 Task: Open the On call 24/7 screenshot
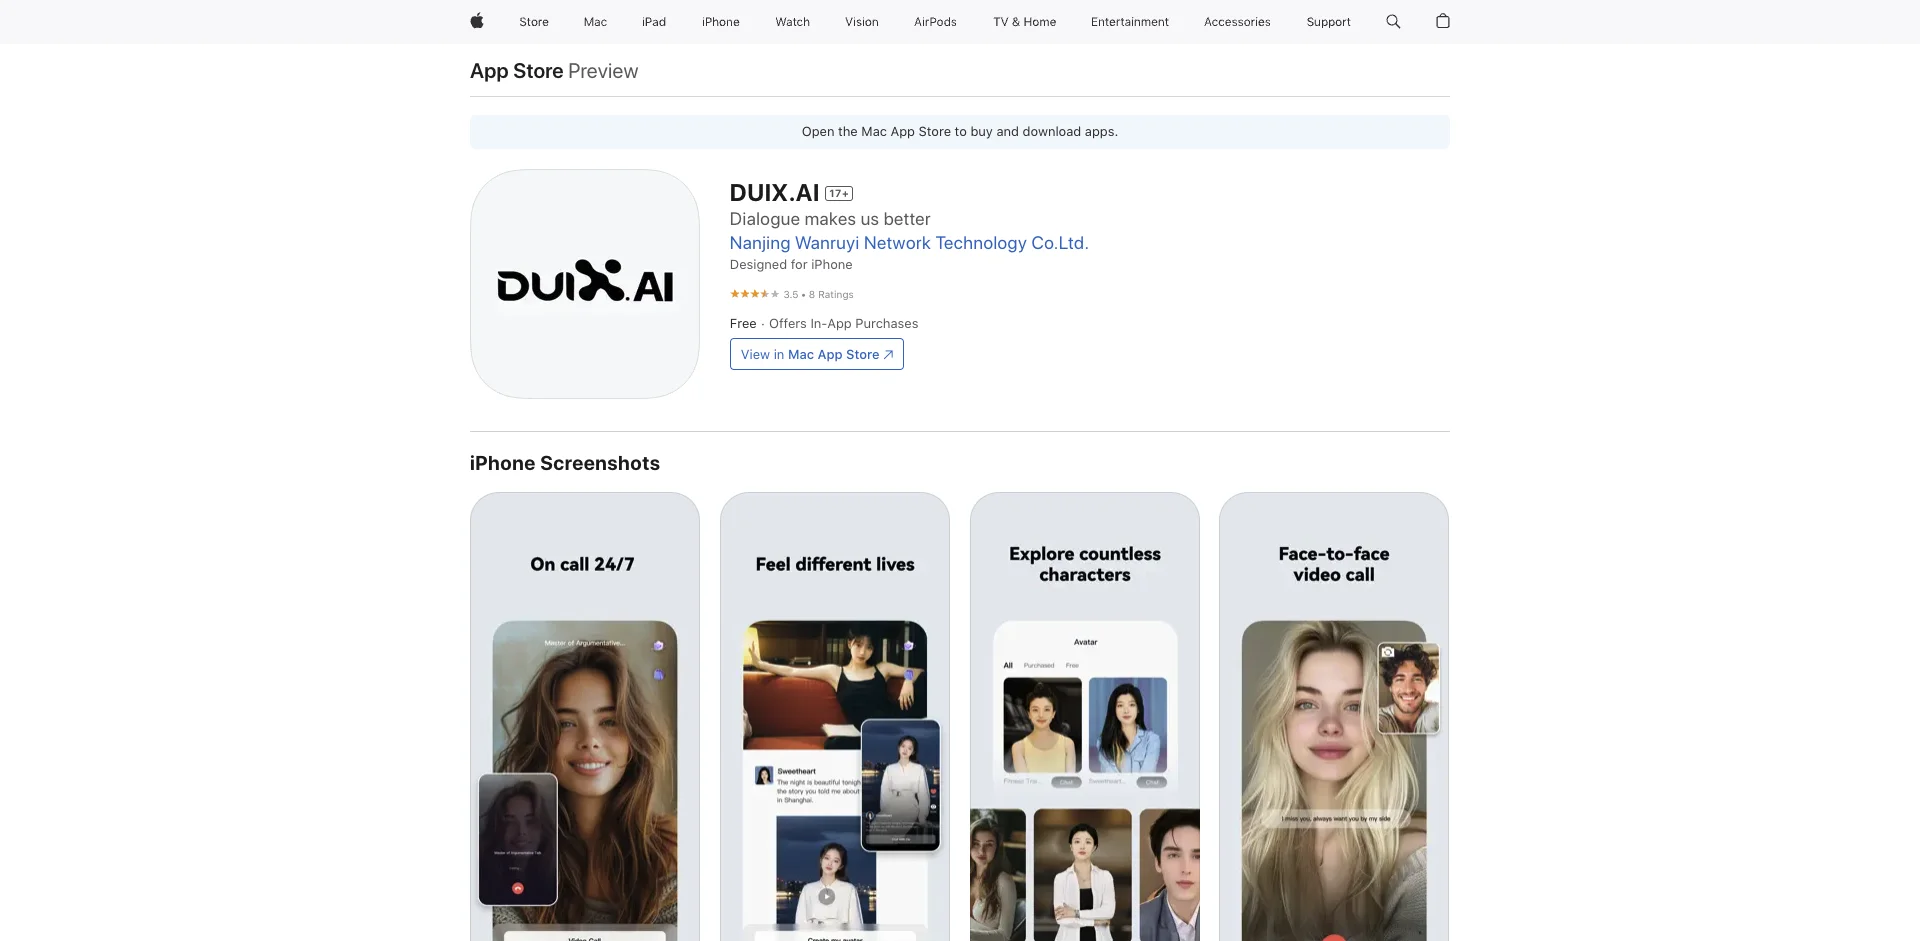coord(584,716)
